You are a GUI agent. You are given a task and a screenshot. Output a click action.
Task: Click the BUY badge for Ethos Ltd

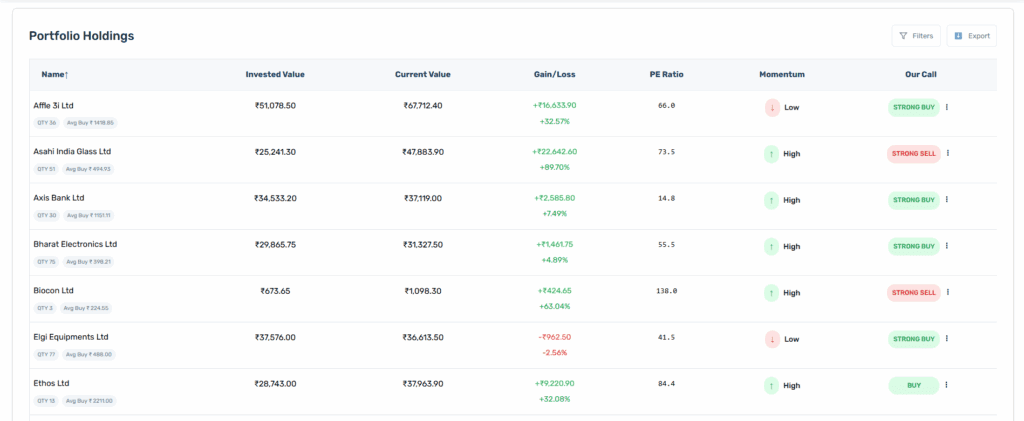tap(913, 385)
